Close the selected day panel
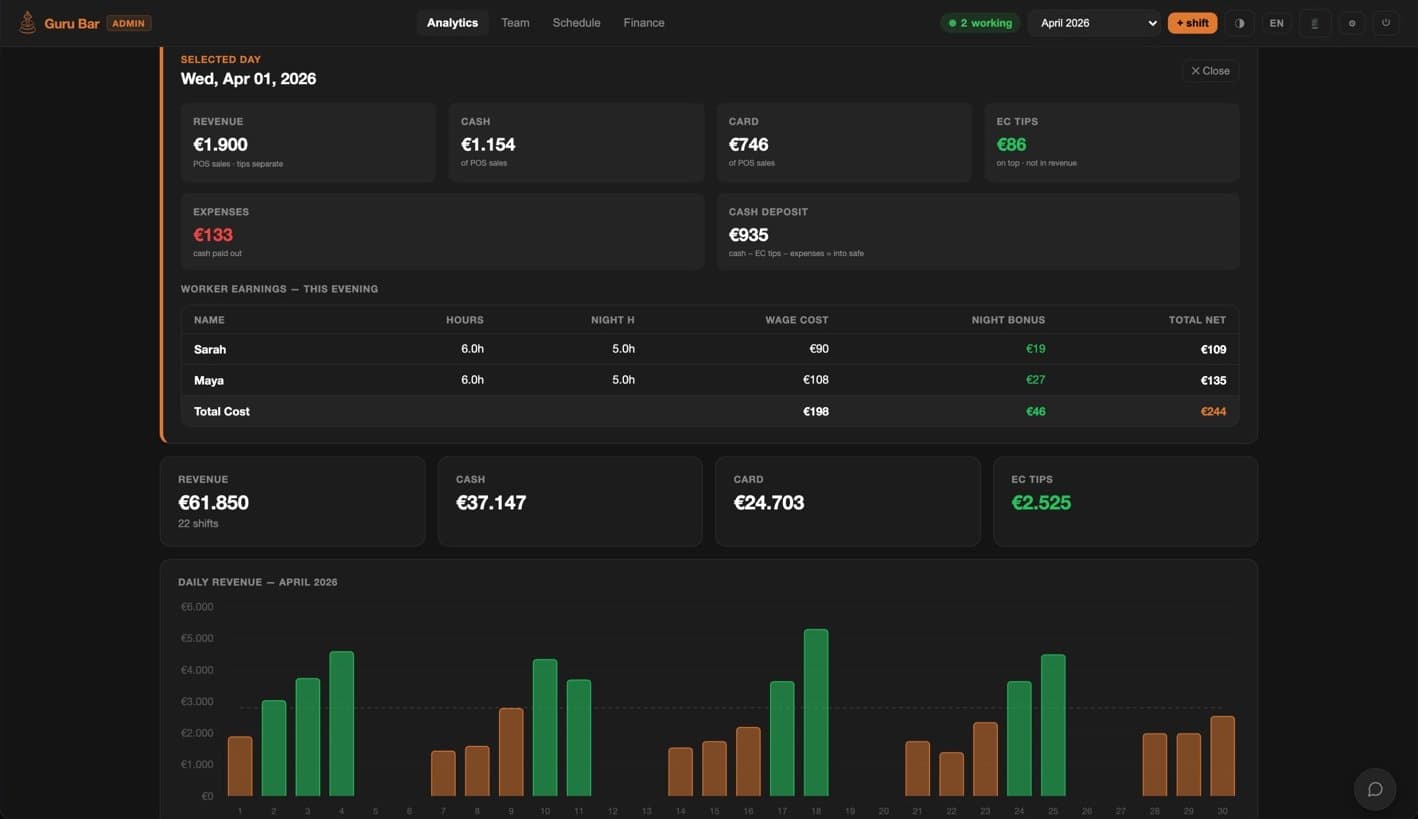1418x819 pixels. click(1210, 71)
